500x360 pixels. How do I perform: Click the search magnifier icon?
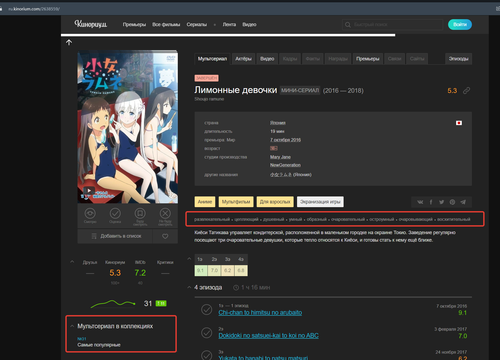pos(348,25)
